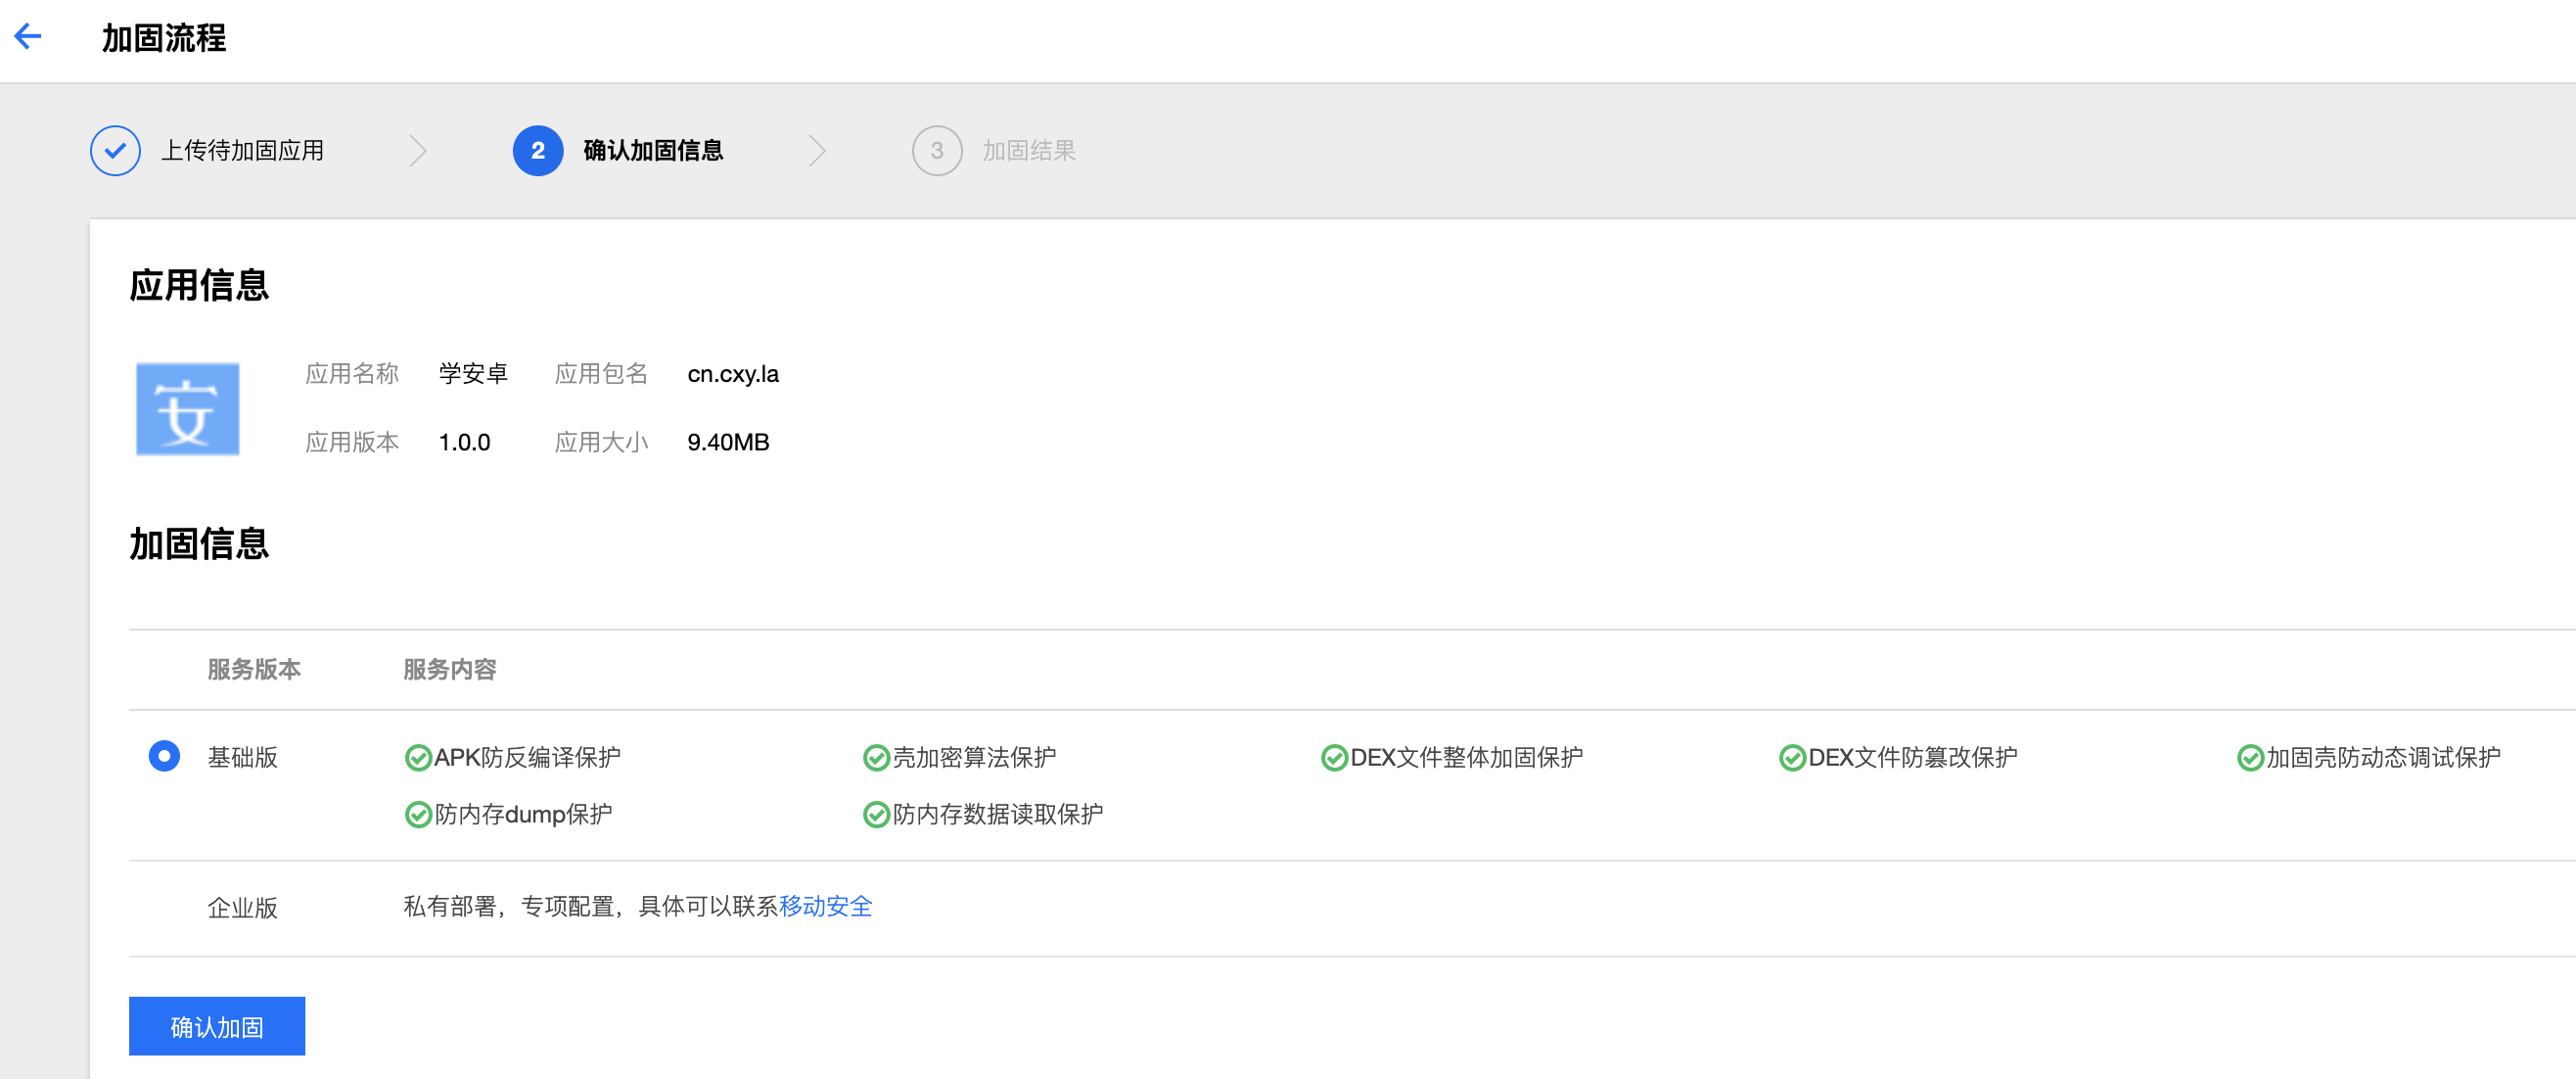The image size is (2576, 1079).
Task: Click the 应用名称 label
Action: (x=352, y=374)
